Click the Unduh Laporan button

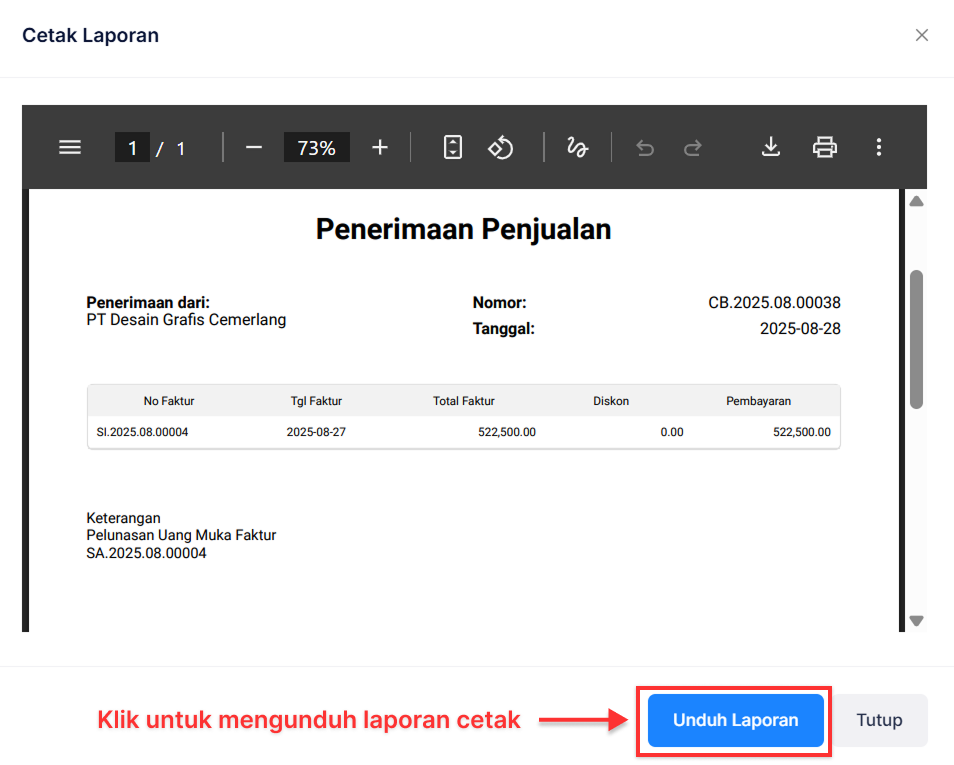click(734, 720)
